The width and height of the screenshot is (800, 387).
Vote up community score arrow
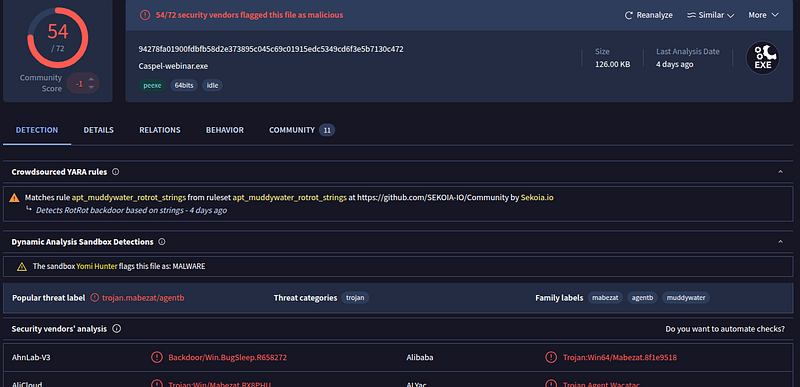(x=91, y=80)
